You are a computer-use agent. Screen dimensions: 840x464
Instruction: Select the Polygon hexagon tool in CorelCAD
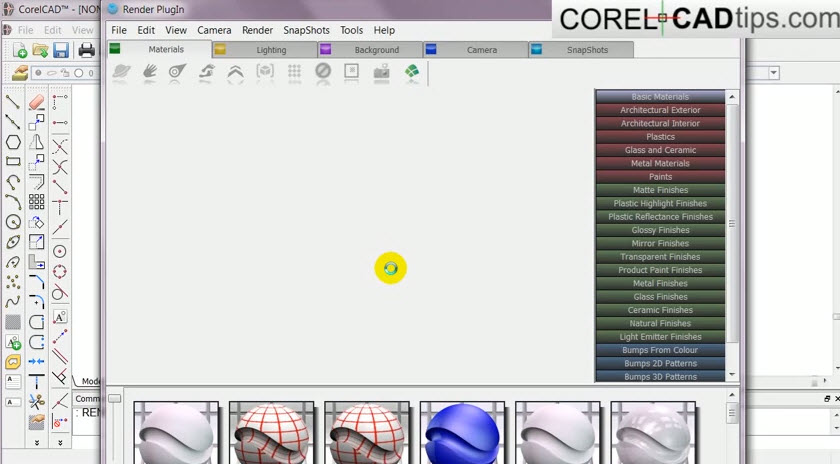point(13,142)
